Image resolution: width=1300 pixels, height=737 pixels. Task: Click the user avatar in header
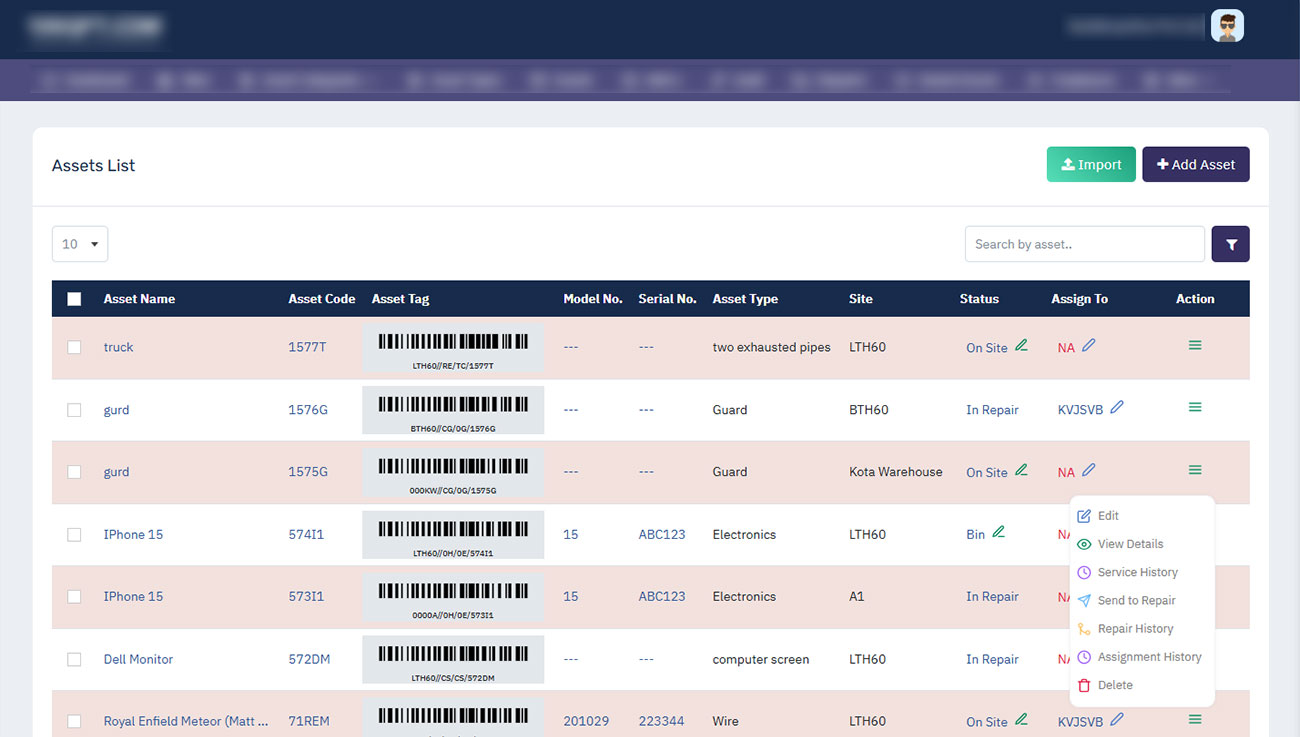point(1227,26)
